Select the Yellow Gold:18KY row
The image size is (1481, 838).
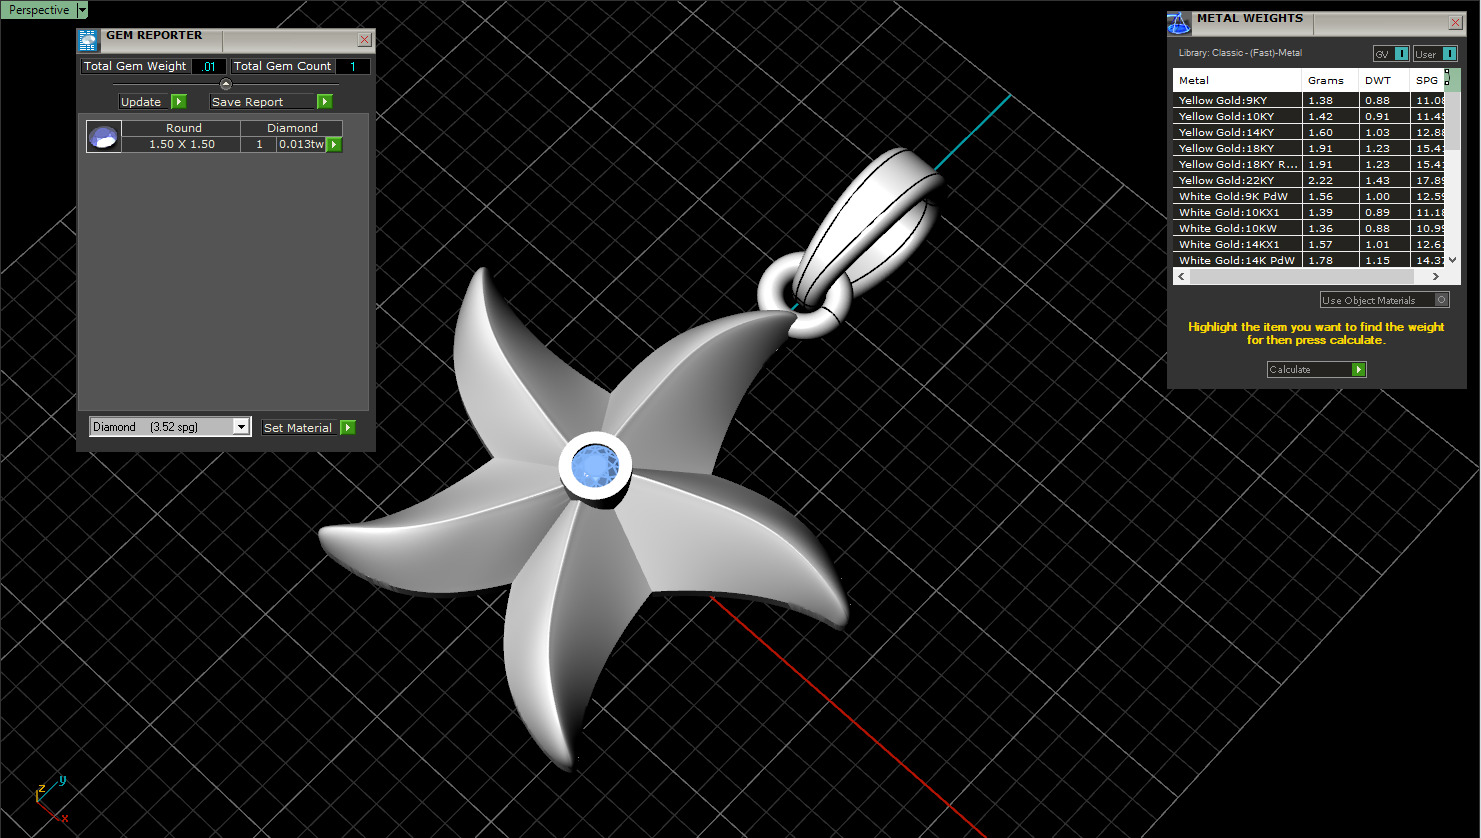click(1309, 148)
